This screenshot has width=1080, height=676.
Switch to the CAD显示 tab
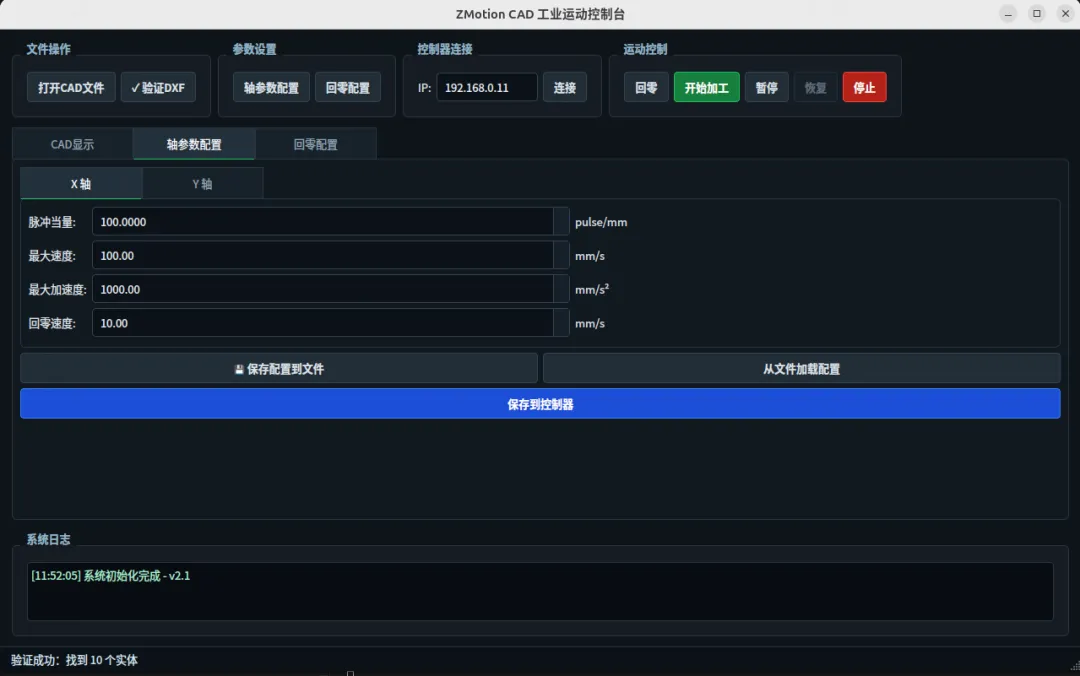(x=72, y=144)
